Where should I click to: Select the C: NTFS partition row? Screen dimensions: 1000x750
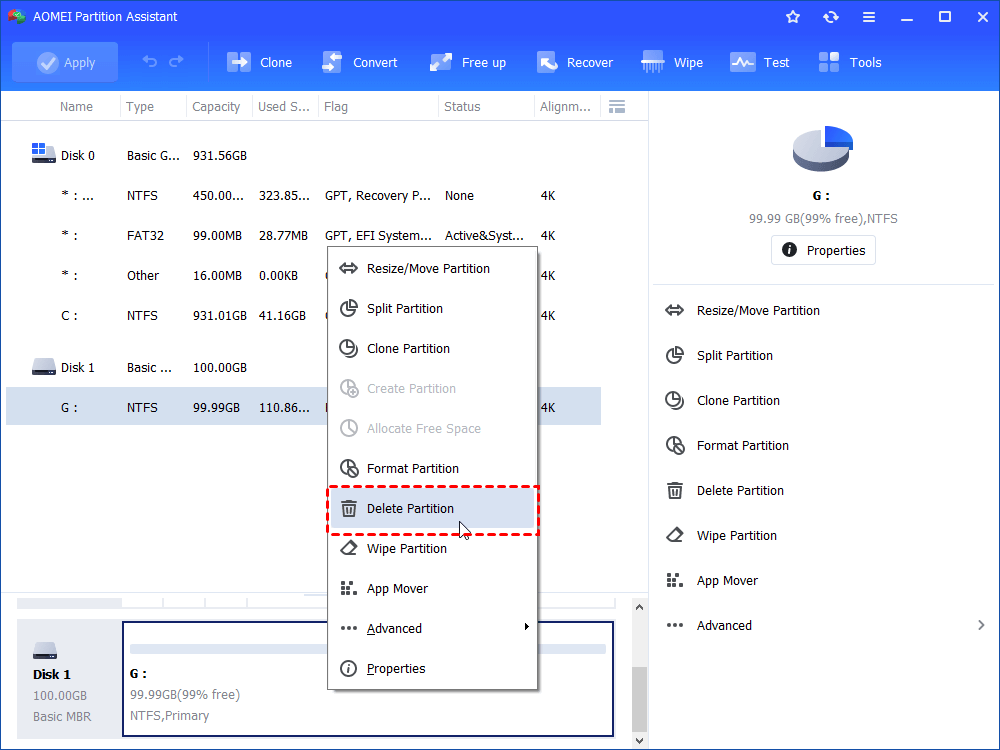tap(304, 316)
